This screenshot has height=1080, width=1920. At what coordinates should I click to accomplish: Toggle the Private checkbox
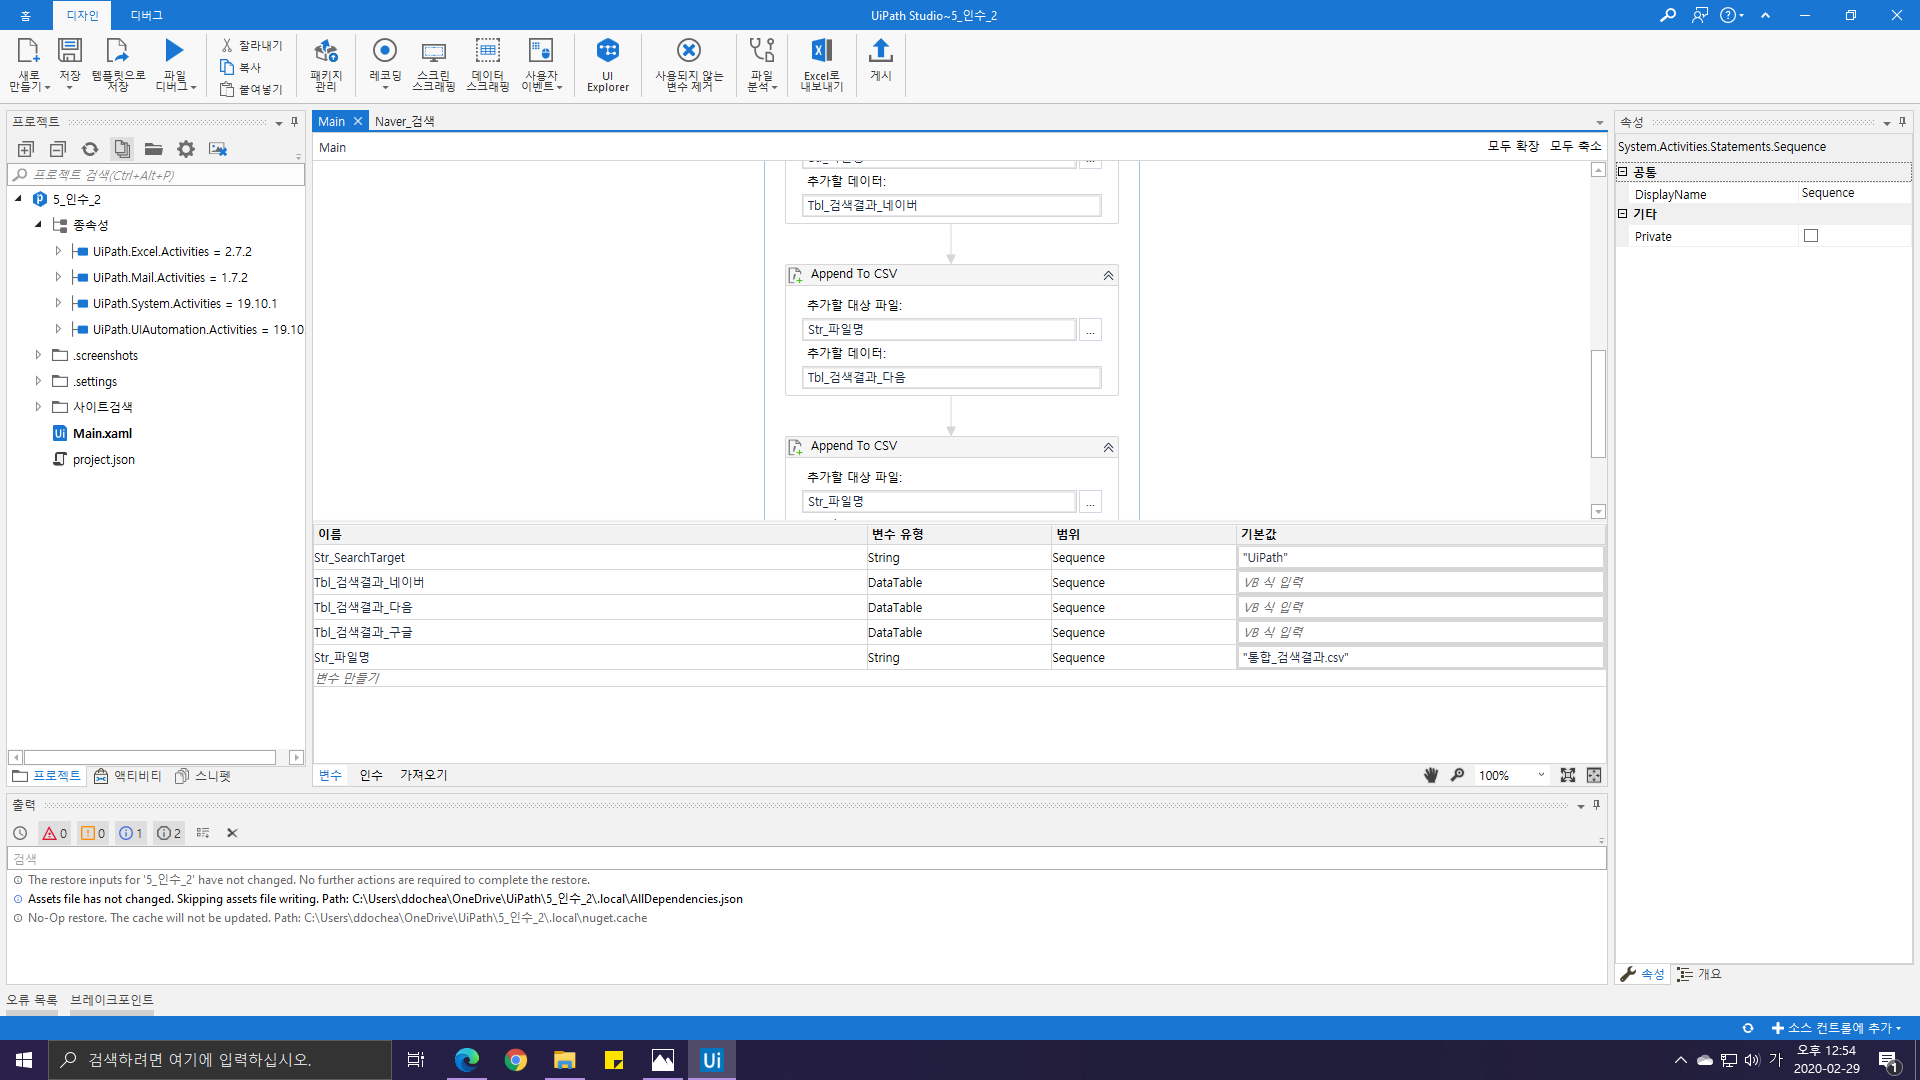pyautogui.click(x=1811, y=236)
